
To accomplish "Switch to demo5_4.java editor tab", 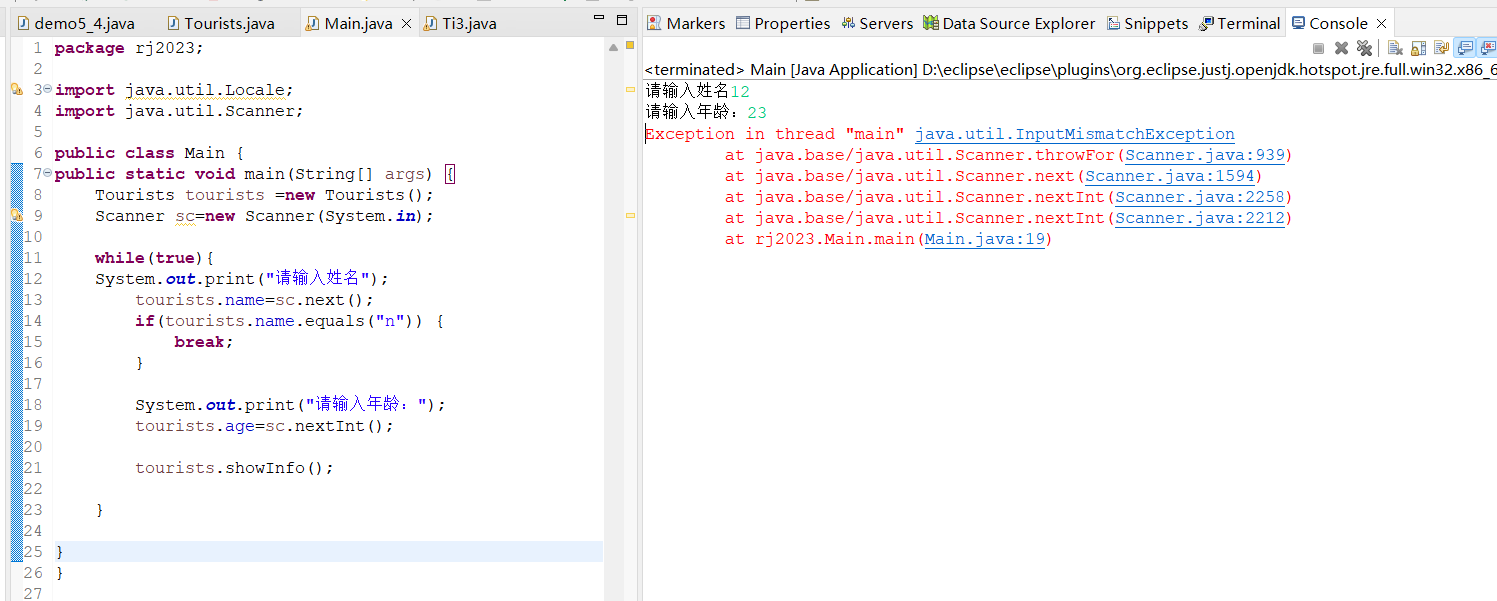I will [x=76, y=23].
